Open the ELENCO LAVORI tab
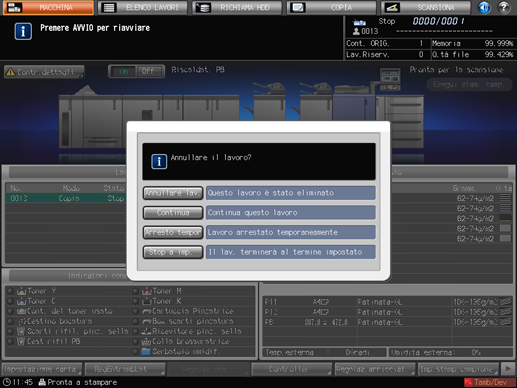 tap(143, 7)
